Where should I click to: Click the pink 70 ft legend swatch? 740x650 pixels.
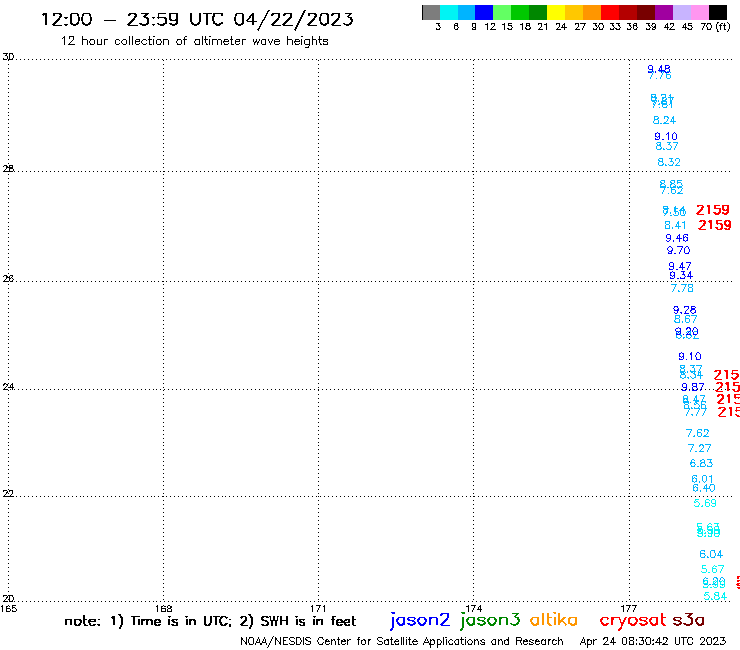coord(699,12)
